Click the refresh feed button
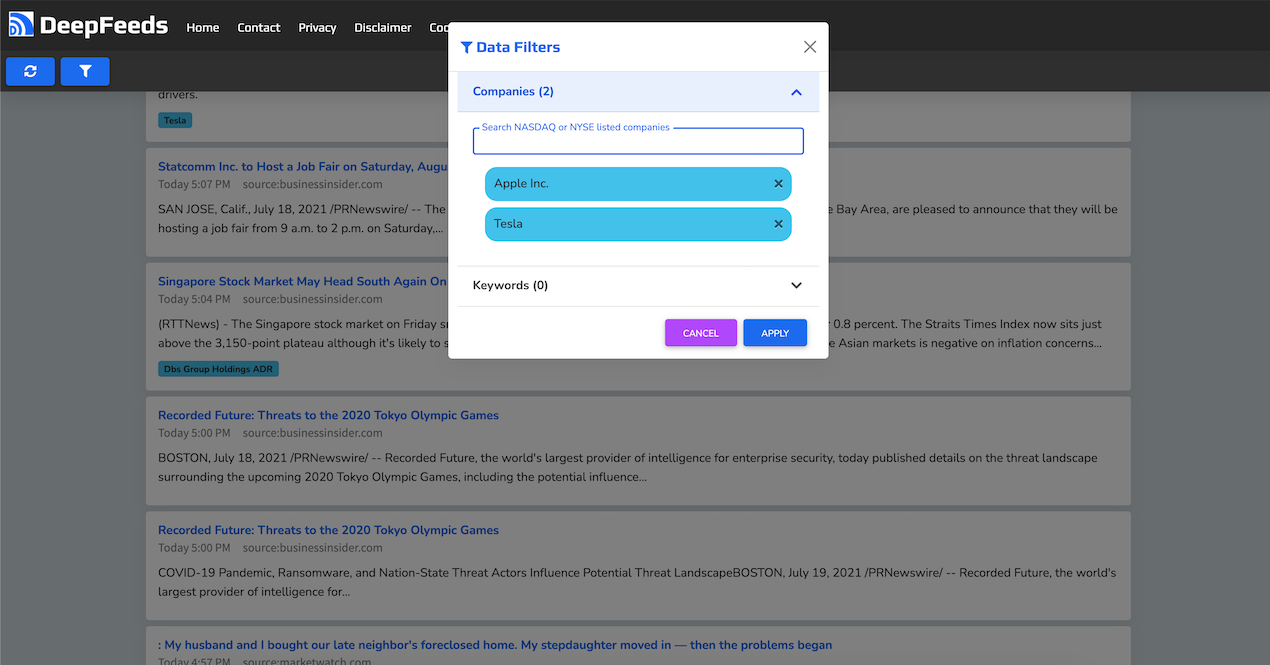This screenshot has width=1270, height=665. click(x=30, y=71)
